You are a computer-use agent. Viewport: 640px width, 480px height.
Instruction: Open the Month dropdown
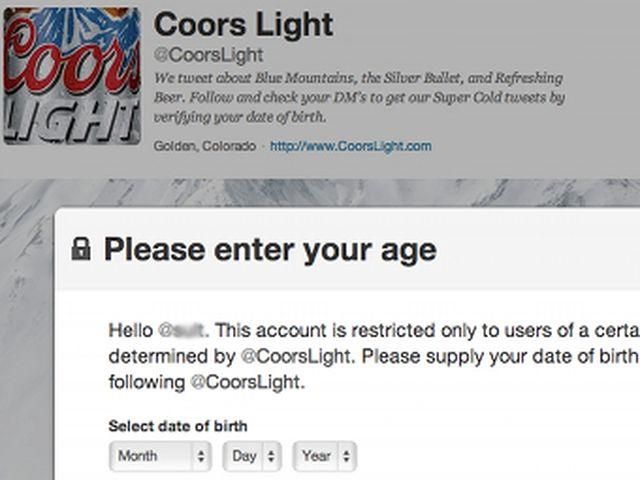(x=160, y=456)
